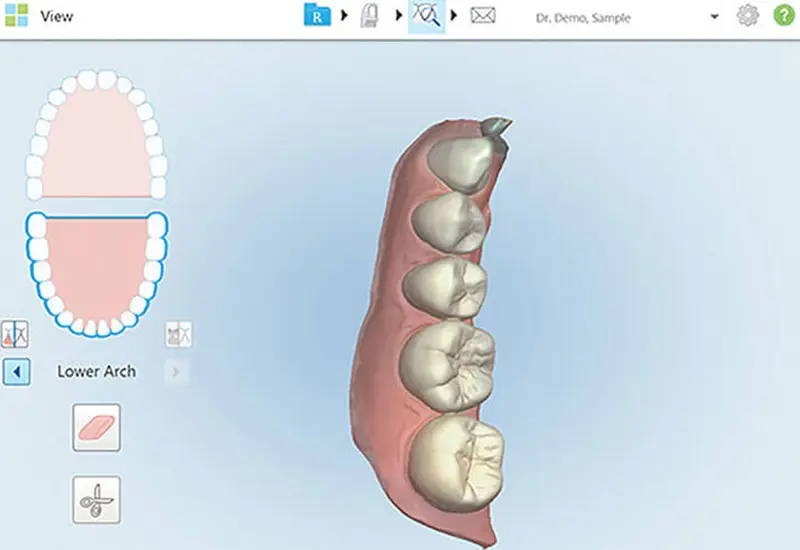
Task: Click the rearmost molar on the 3D scan
Action: 457,464
